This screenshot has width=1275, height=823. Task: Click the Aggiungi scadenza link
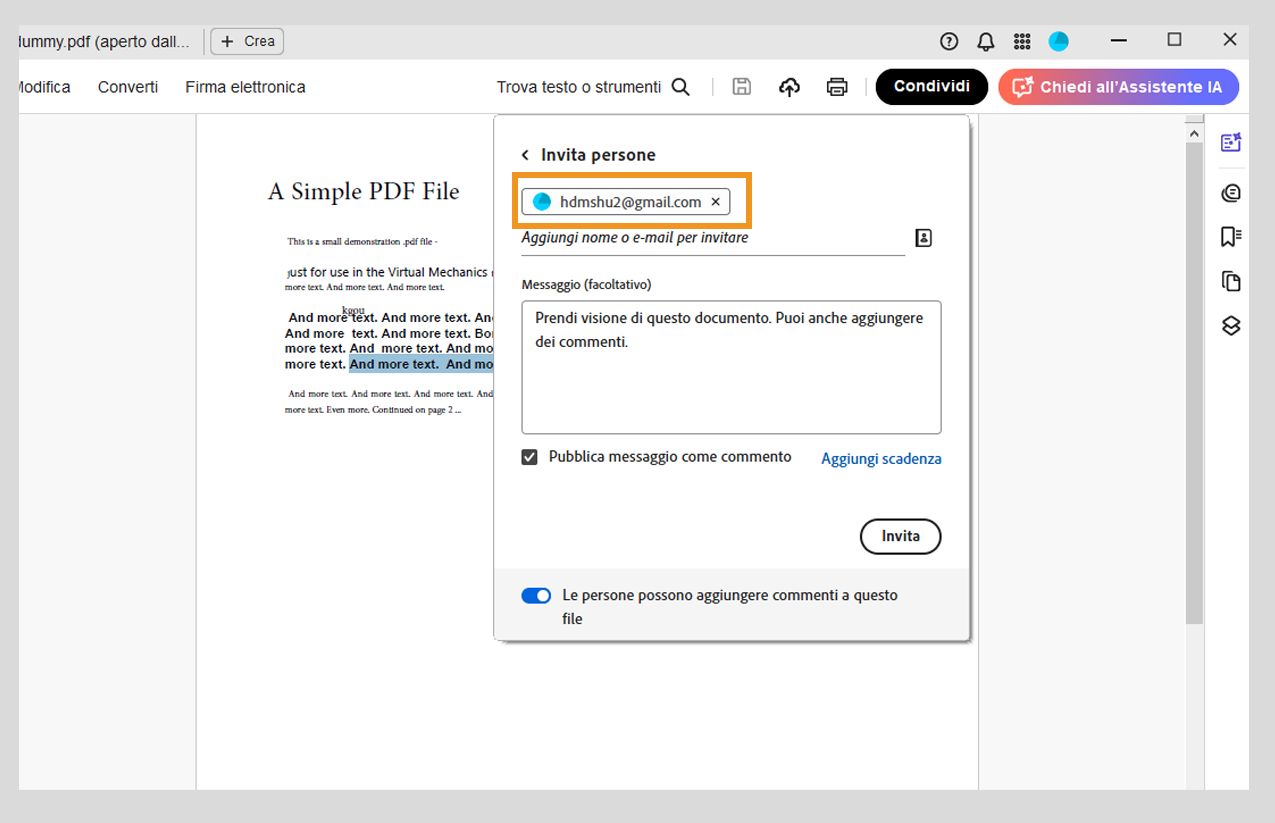coord(880,458)
